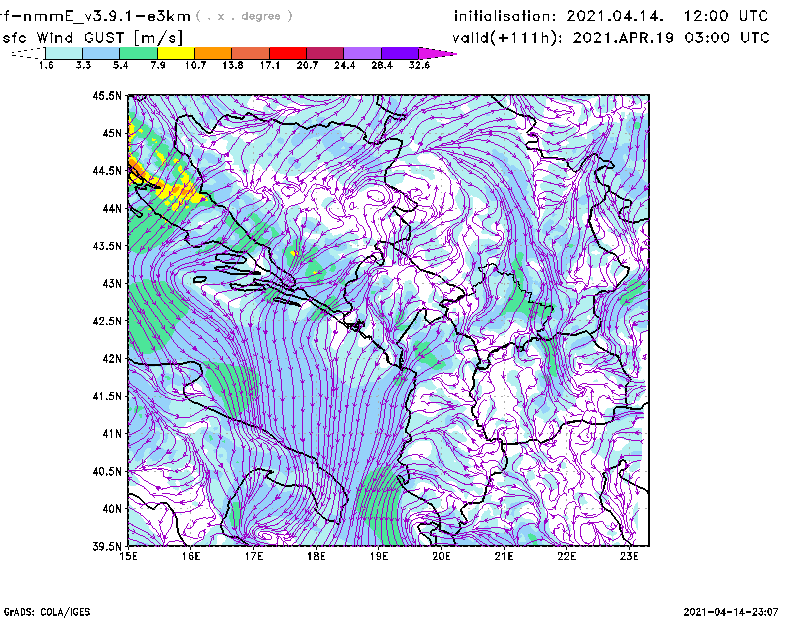Click the 44.5N latitude label
This screenshot has width=800, height=618.
(x=107, y=170)
